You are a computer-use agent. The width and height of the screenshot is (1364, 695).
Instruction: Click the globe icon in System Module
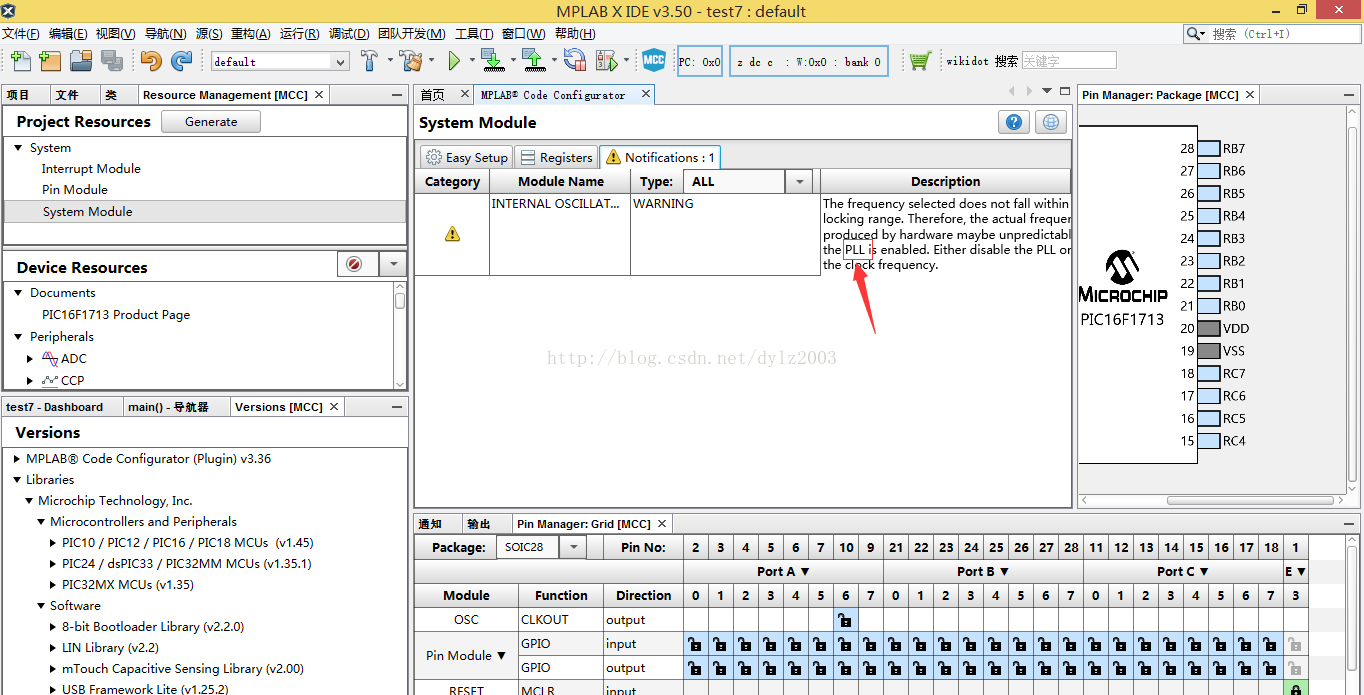pos(1051,122)
